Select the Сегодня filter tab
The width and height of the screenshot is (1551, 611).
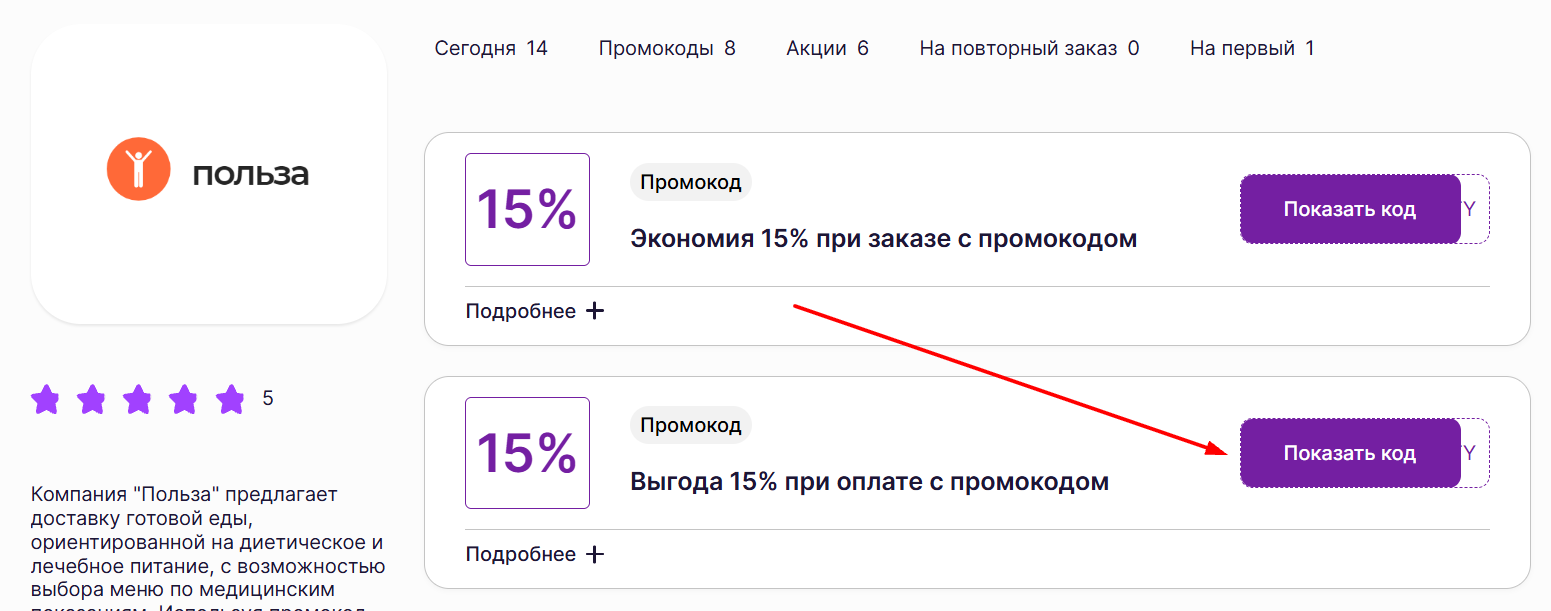tap(491, 47)
